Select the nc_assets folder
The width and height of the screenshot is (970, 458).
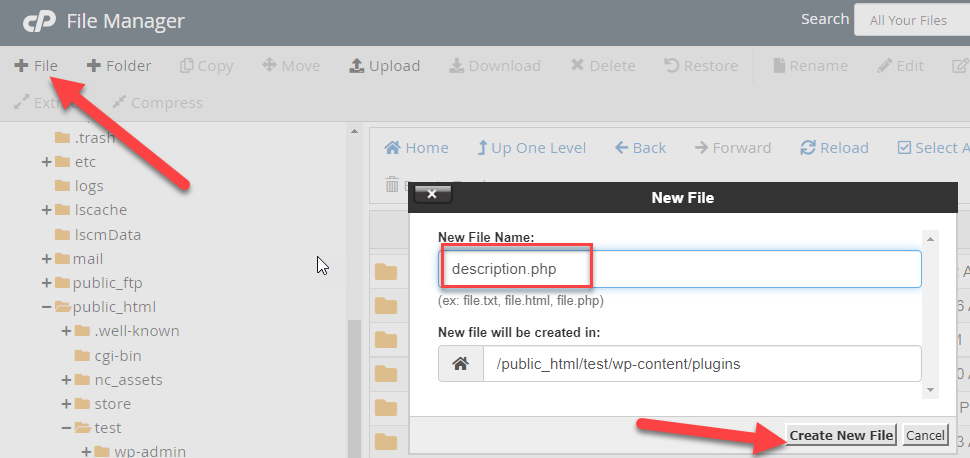[119, 380]
